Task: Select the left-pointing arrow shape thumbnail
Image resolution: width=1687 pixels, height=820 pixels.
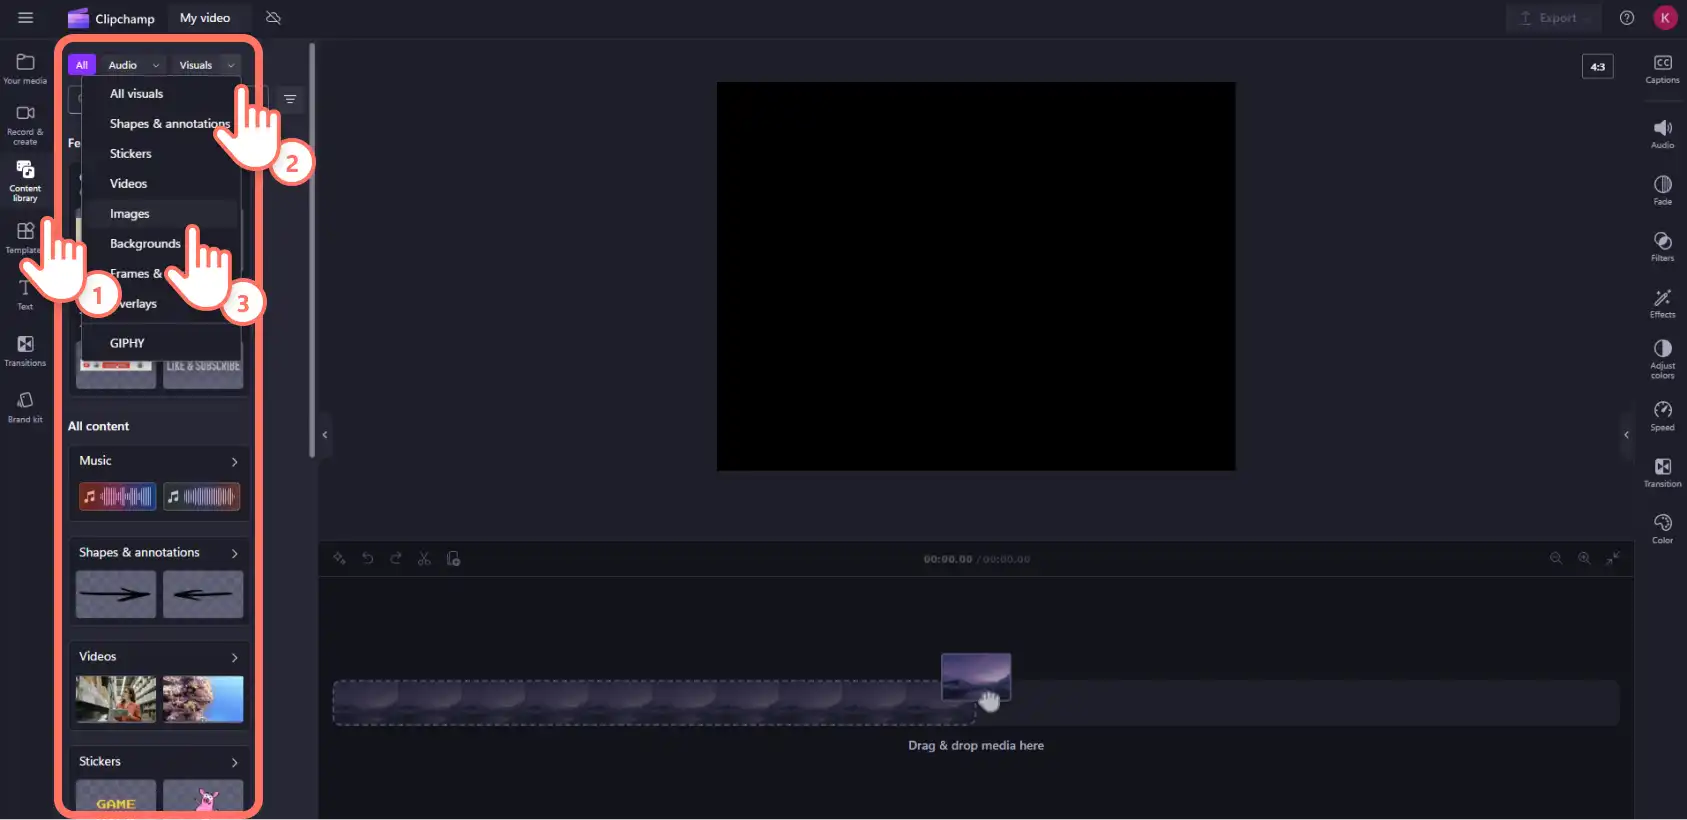Action: (203, 594)
